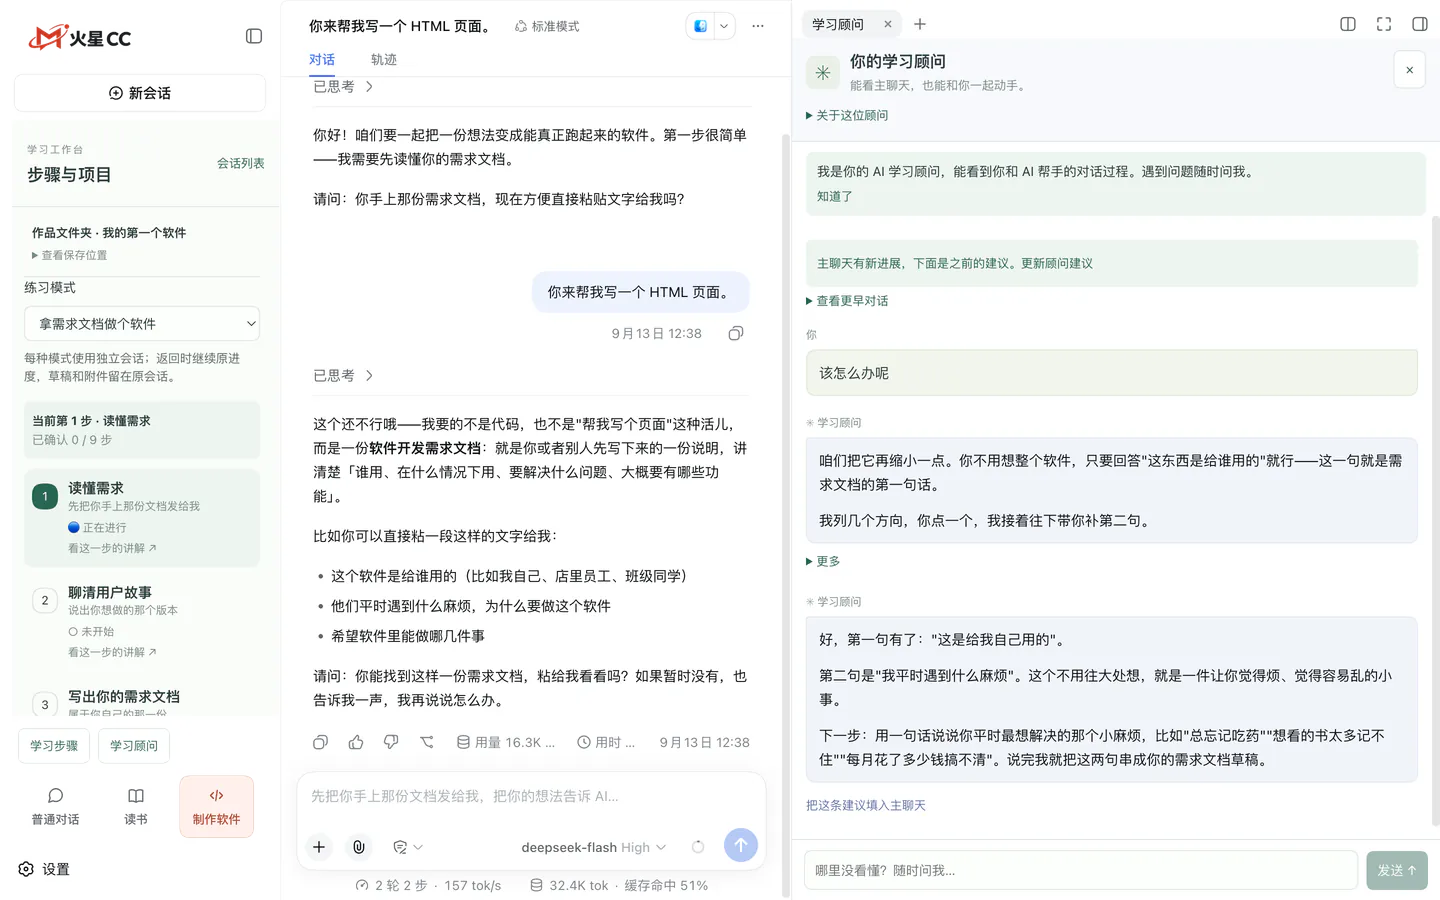
Task: Click the 发送 button in advisor panel
Action: (x=1397, y=870)
